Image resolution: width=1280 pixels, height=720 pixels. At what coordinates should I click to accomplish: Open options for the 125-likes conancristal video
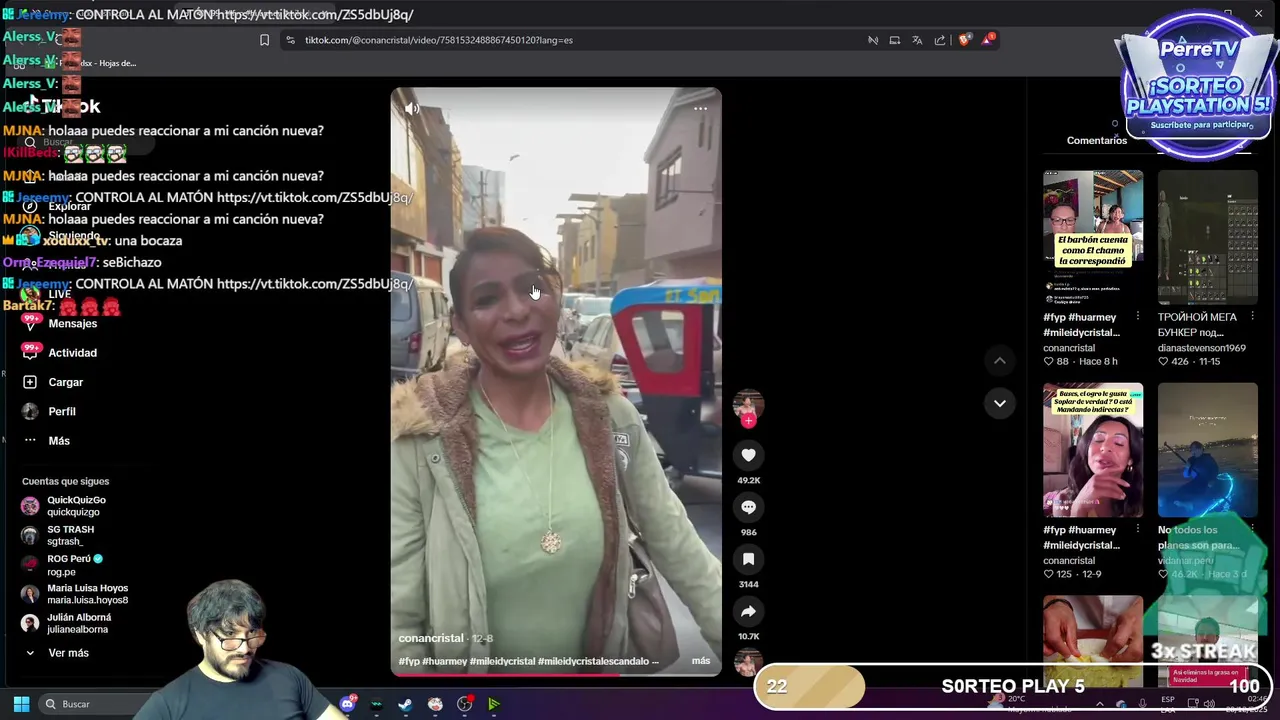(1137, 530)
